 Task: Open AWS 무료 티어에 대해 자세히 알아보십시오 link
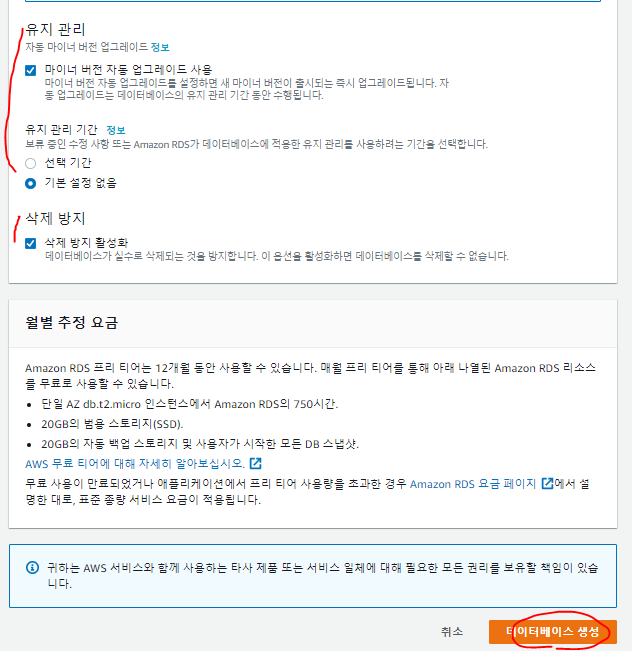click(135, 463)
